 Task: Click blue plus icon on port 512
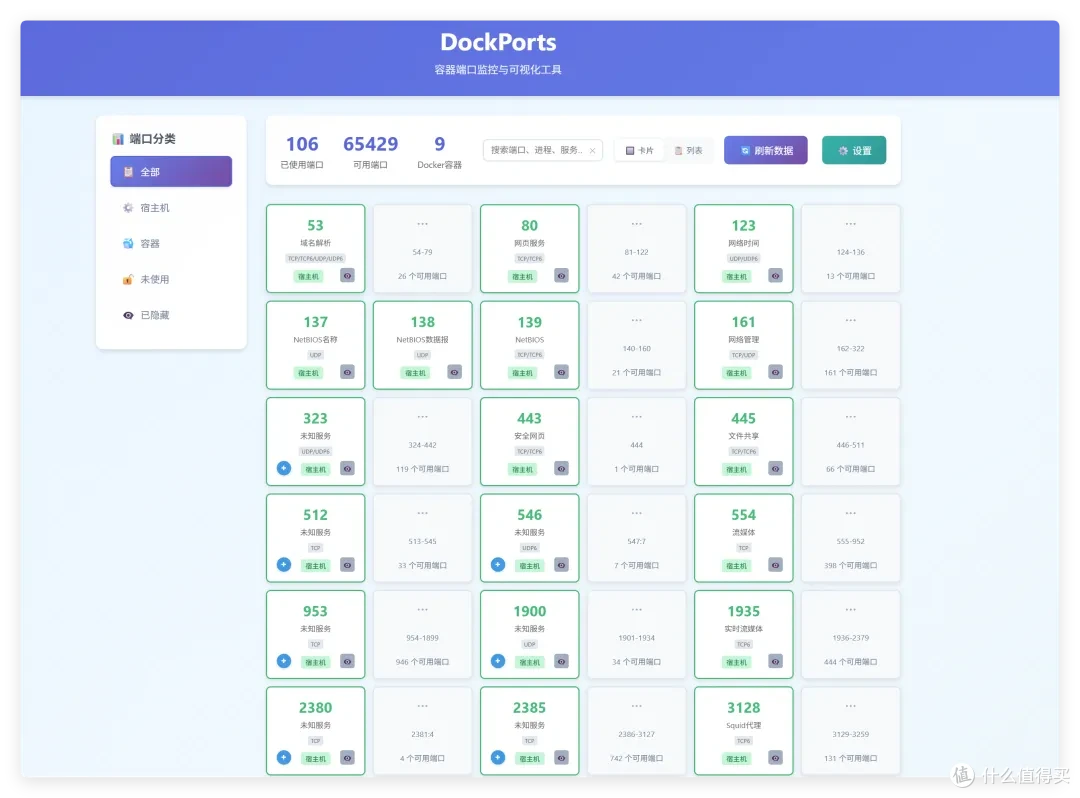point(284,565)
